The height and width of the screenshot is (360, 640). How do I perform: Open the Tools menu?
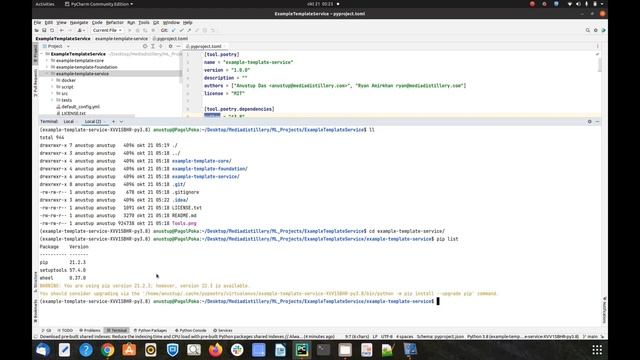144,22
